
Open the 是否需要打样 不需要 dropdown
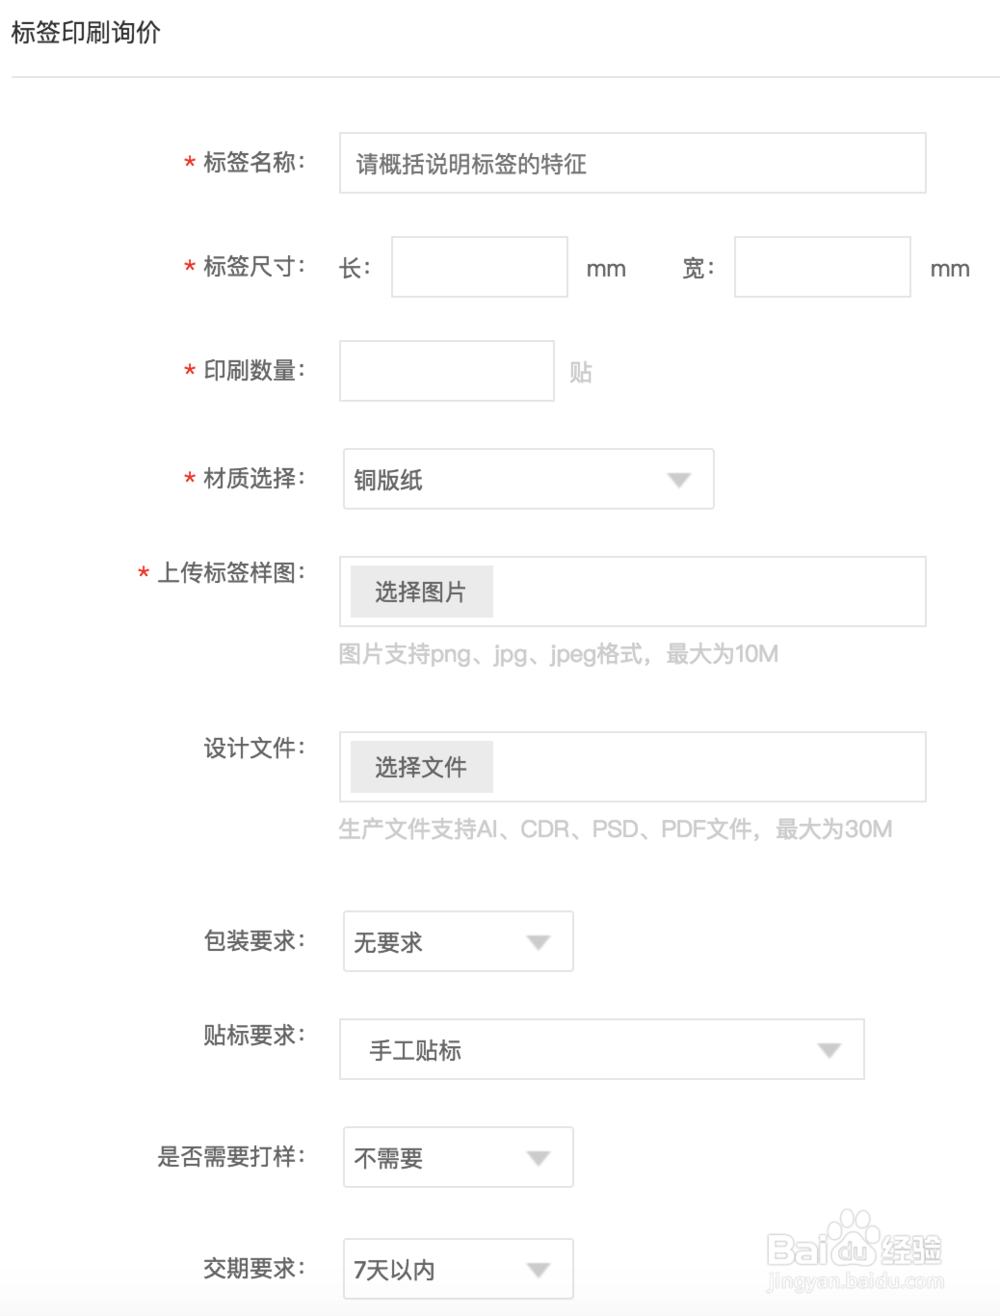457,1157
